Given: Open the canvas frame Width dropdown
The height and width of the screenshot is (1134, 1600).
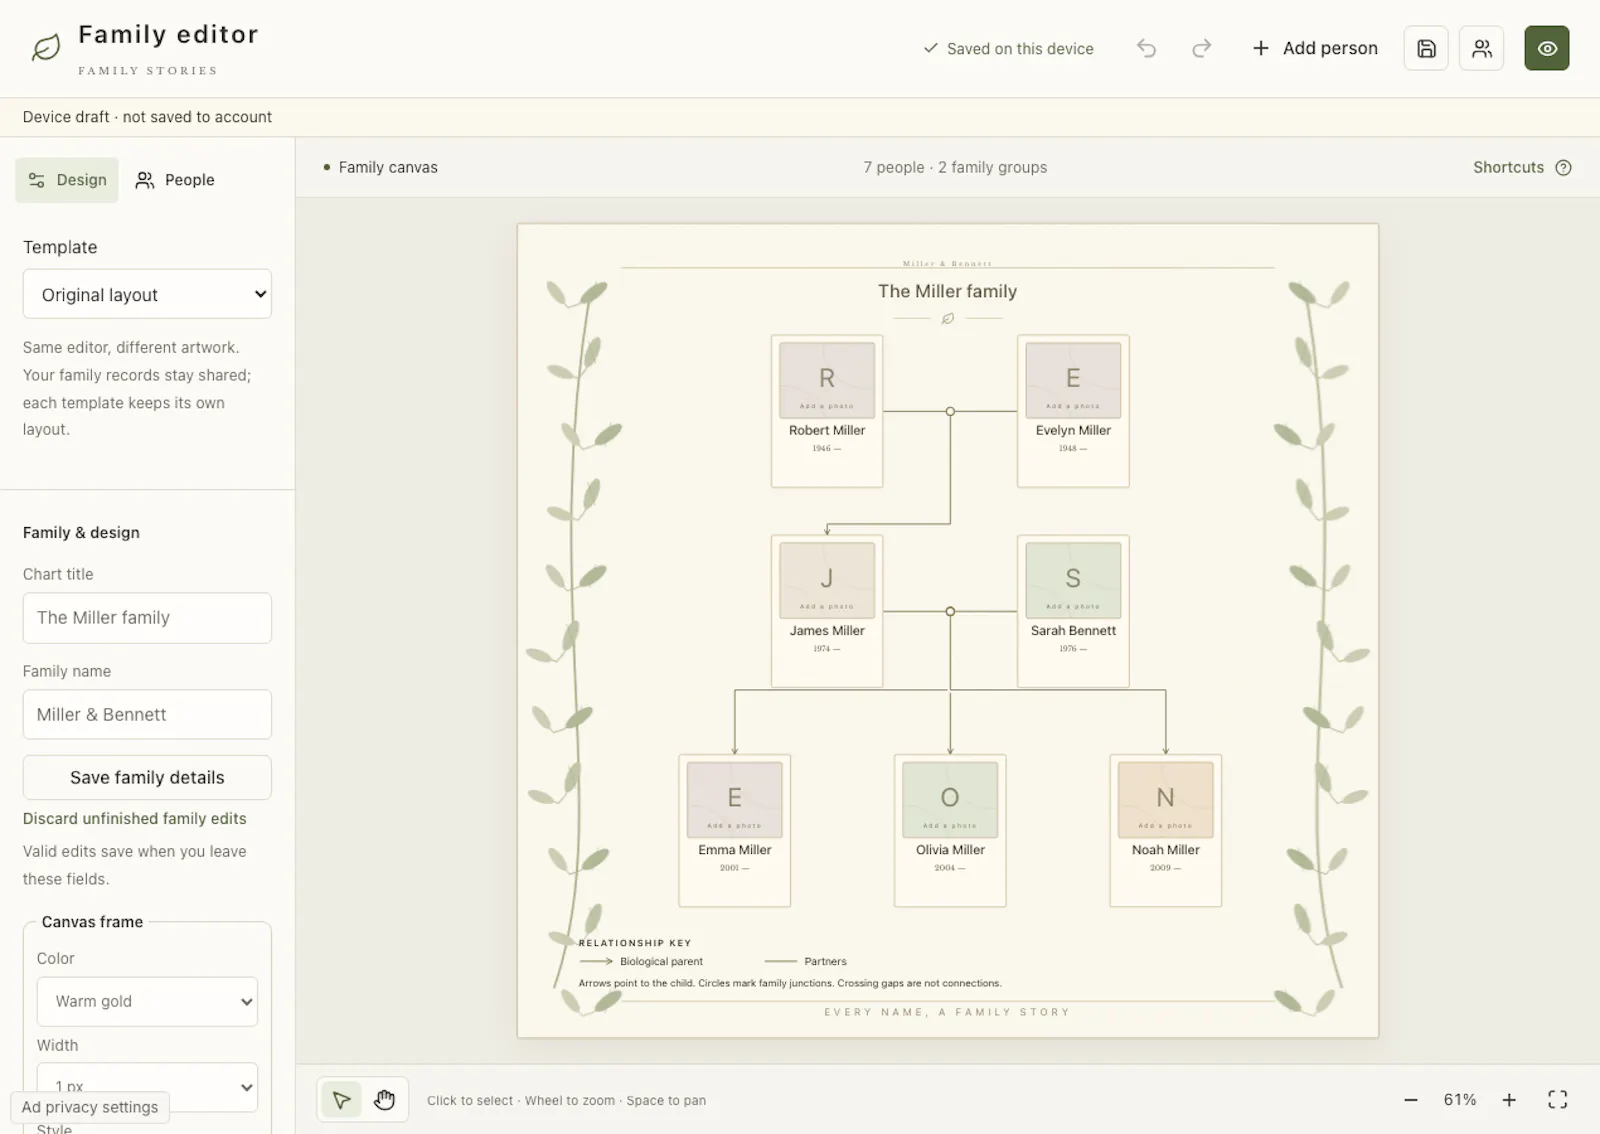Looking at the screenshot, I should [x=147, y=1086].
